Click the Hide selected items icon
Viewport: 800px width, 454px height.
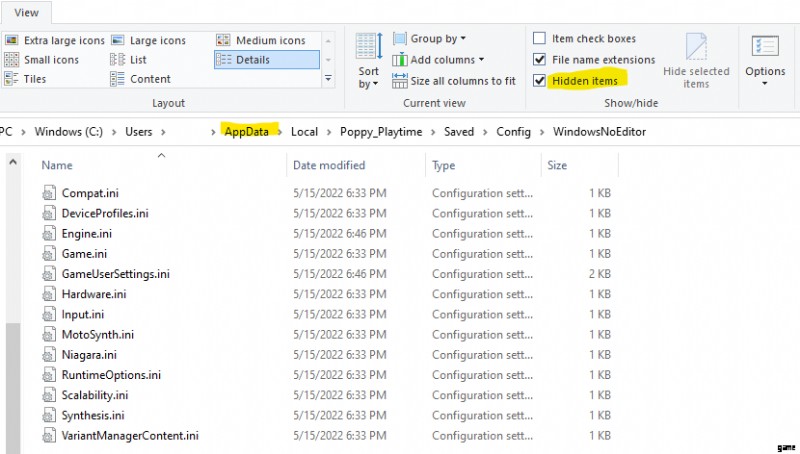point(696,60)
